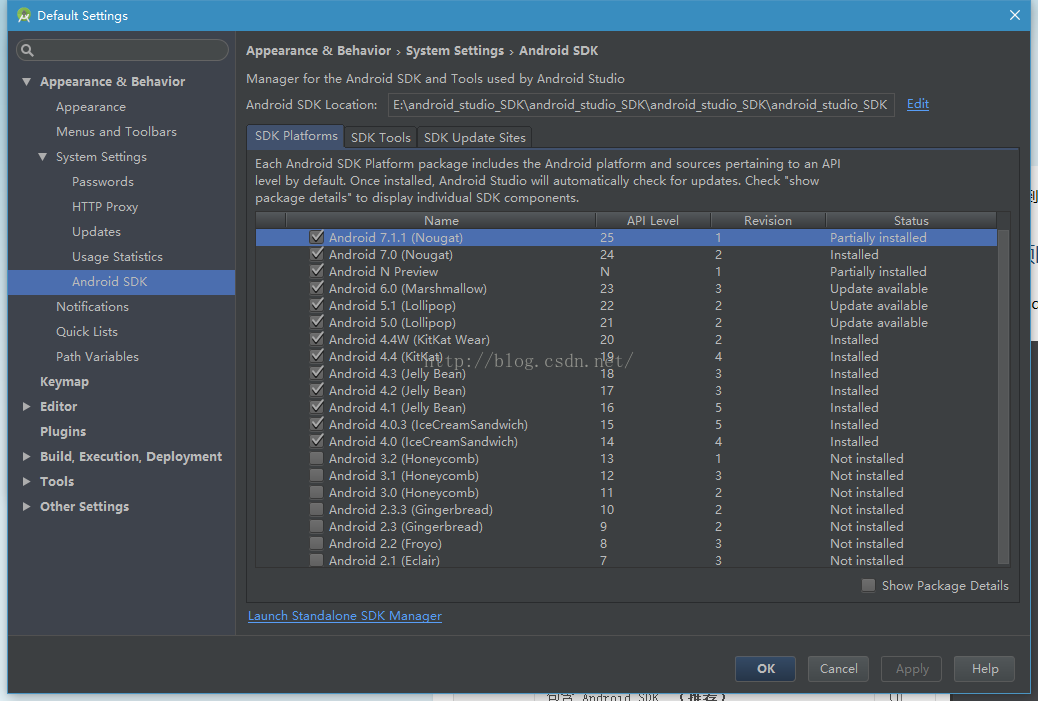Select Android 4.3 (Jelly Bean) row
This screenshot has height=701, width=1038.
coord(626,373)
